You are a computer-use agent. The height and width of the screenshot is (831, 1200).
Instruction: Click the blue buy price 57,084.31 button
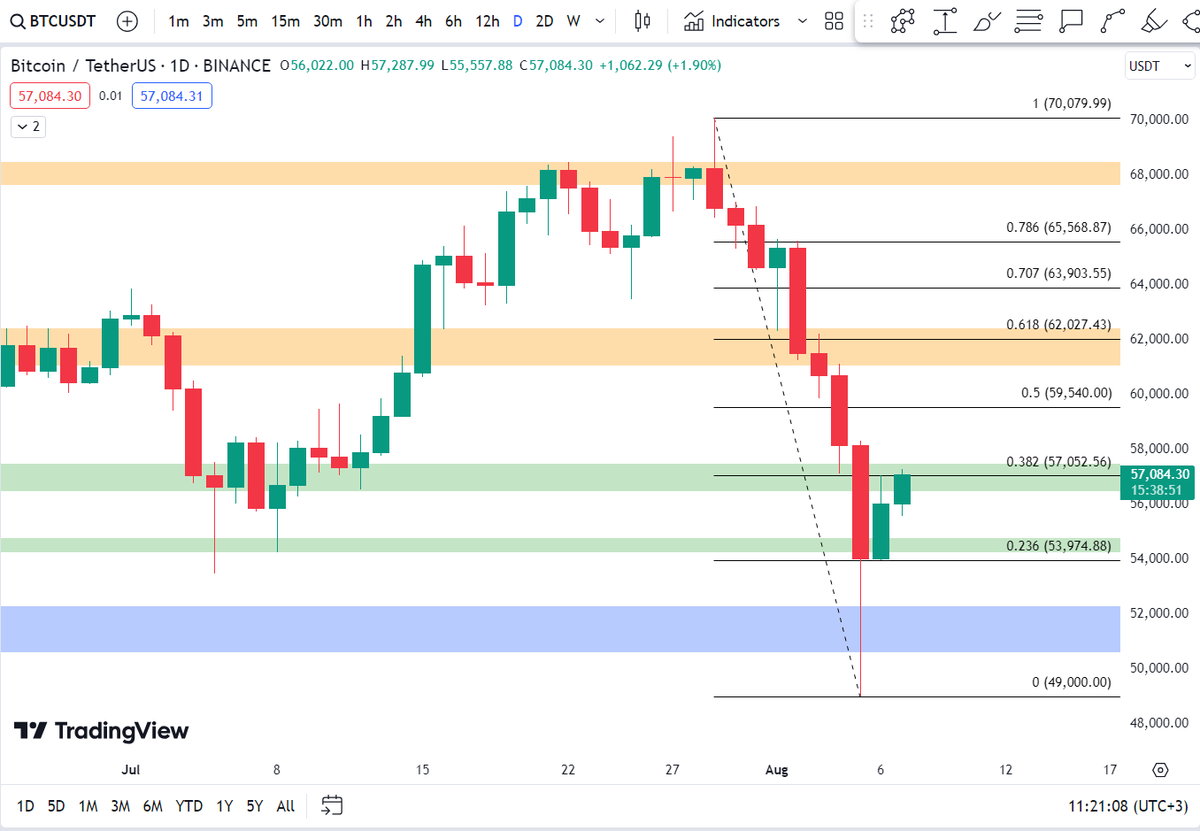172,96
